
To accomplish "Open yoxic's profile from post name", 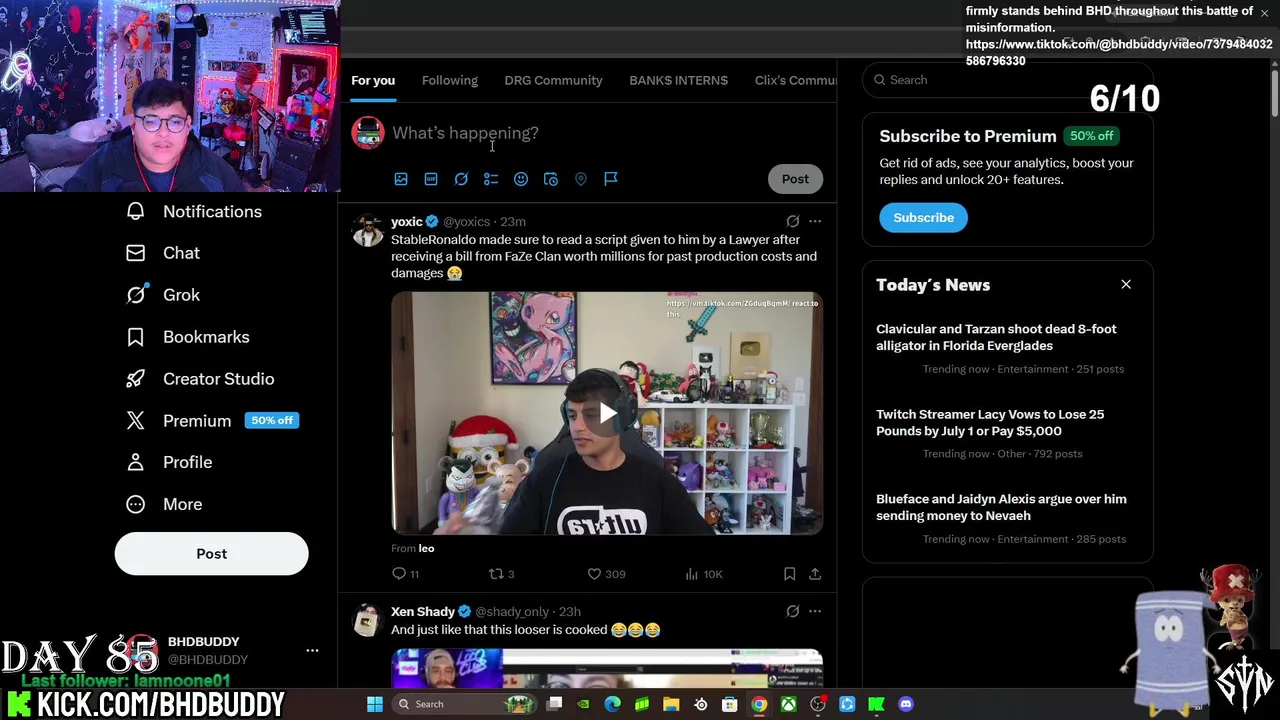I will (x=407, y=221).
